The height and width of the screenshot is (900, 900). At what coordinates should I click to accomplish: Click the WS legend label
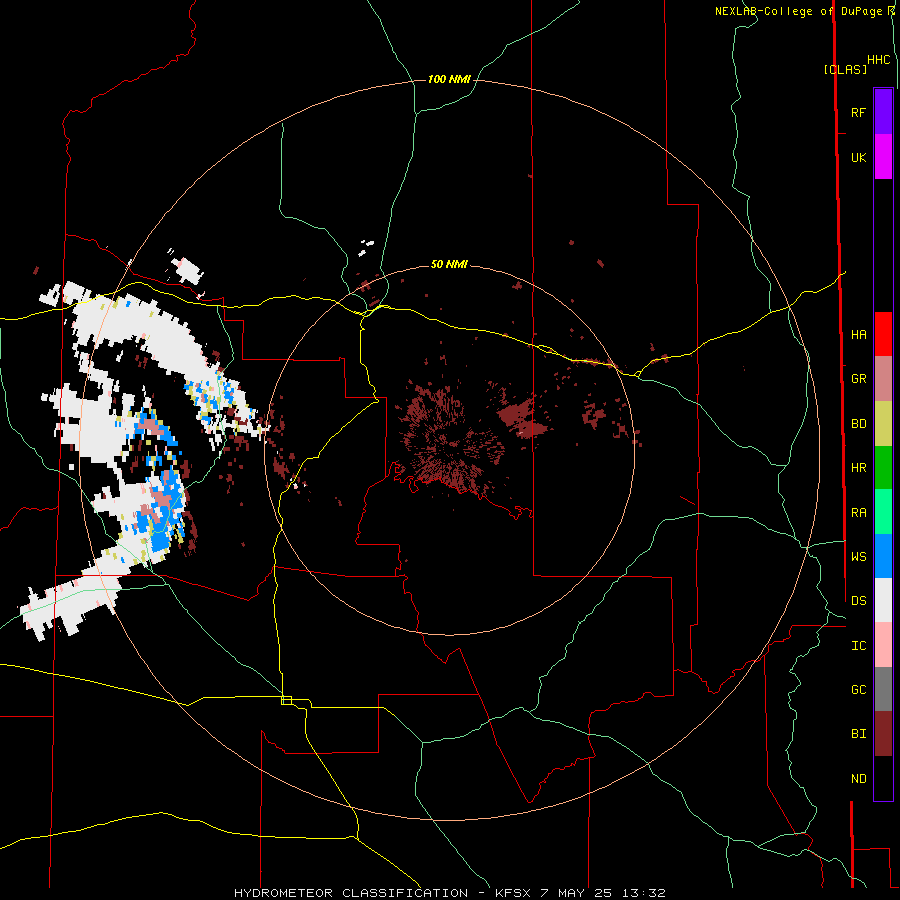point(858,557)
